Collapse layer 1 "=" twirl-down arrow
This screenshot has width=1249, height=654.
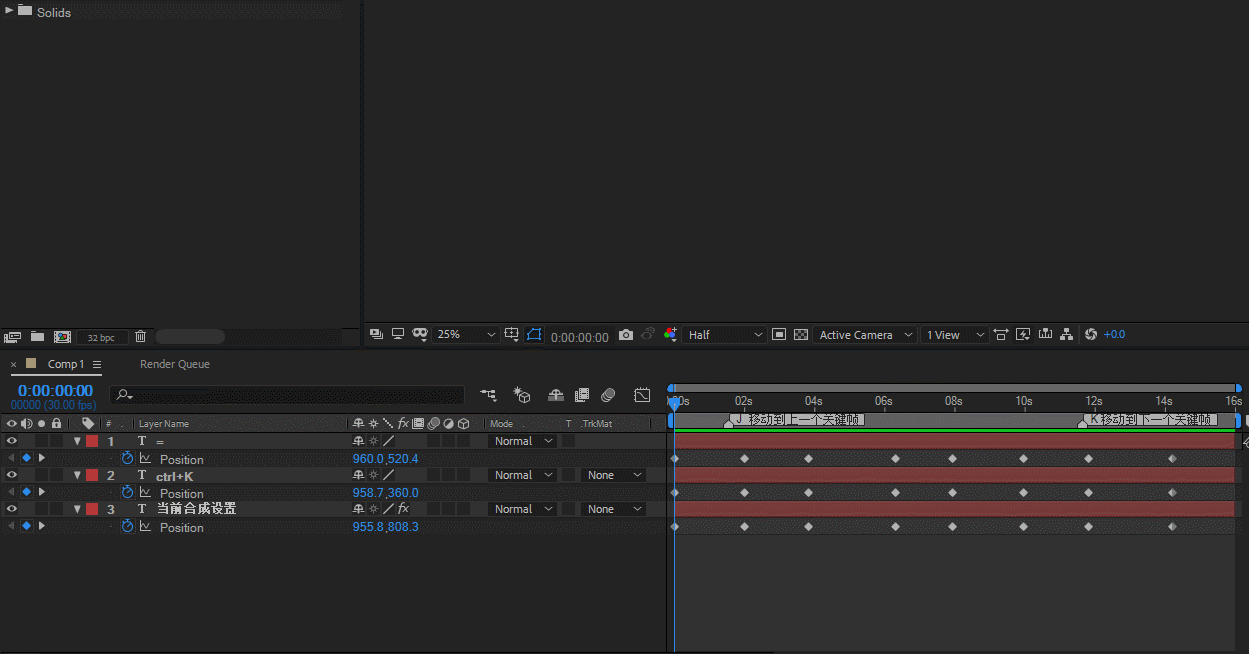pos(77,441)
